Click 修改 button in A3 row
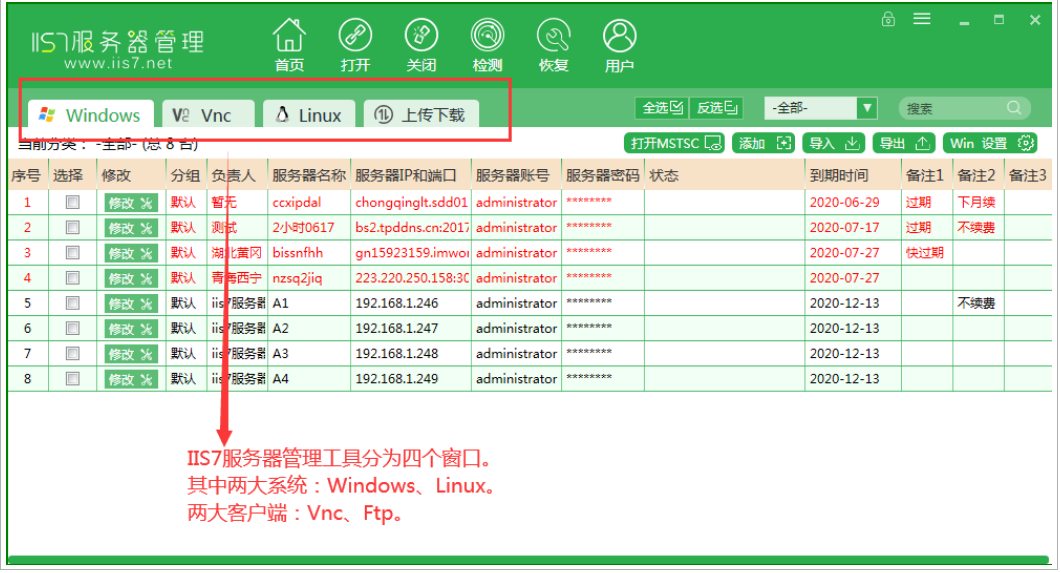 [131, 354]
